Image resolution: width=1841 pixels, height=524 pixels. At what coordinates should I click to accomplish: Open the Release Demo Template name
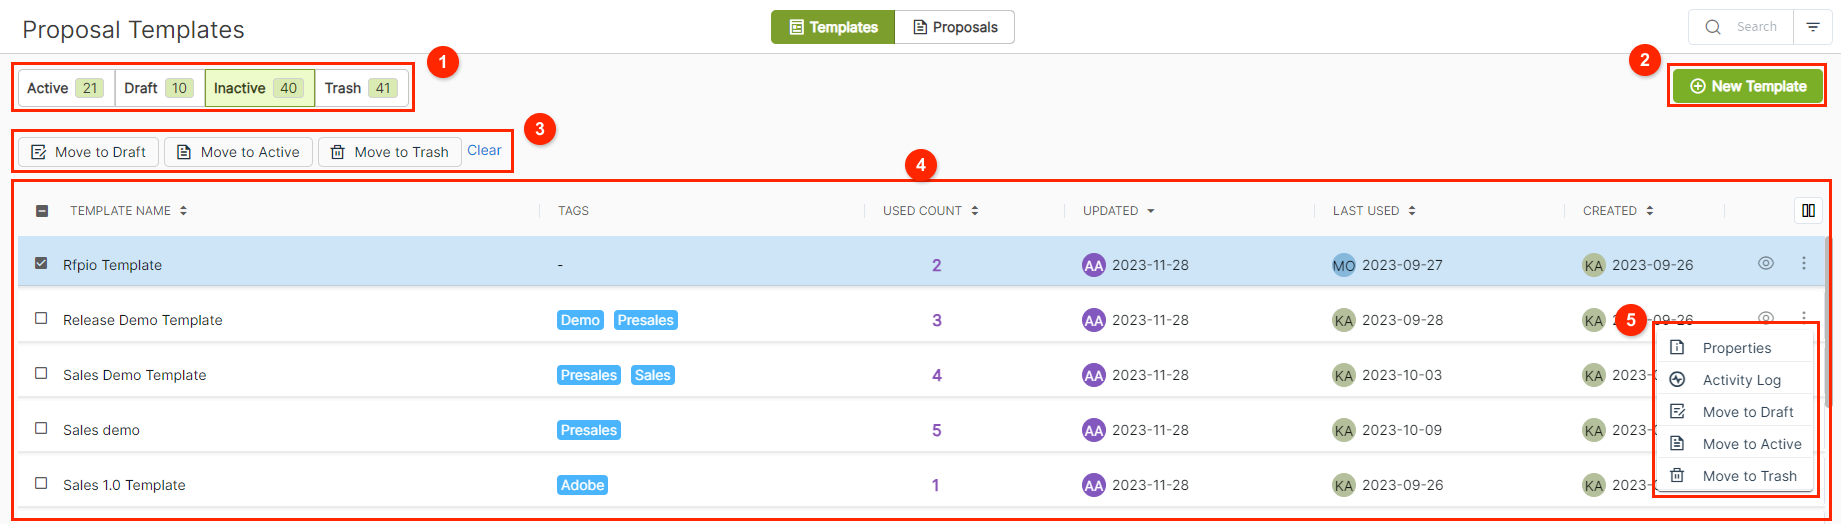tap(143, 320)
